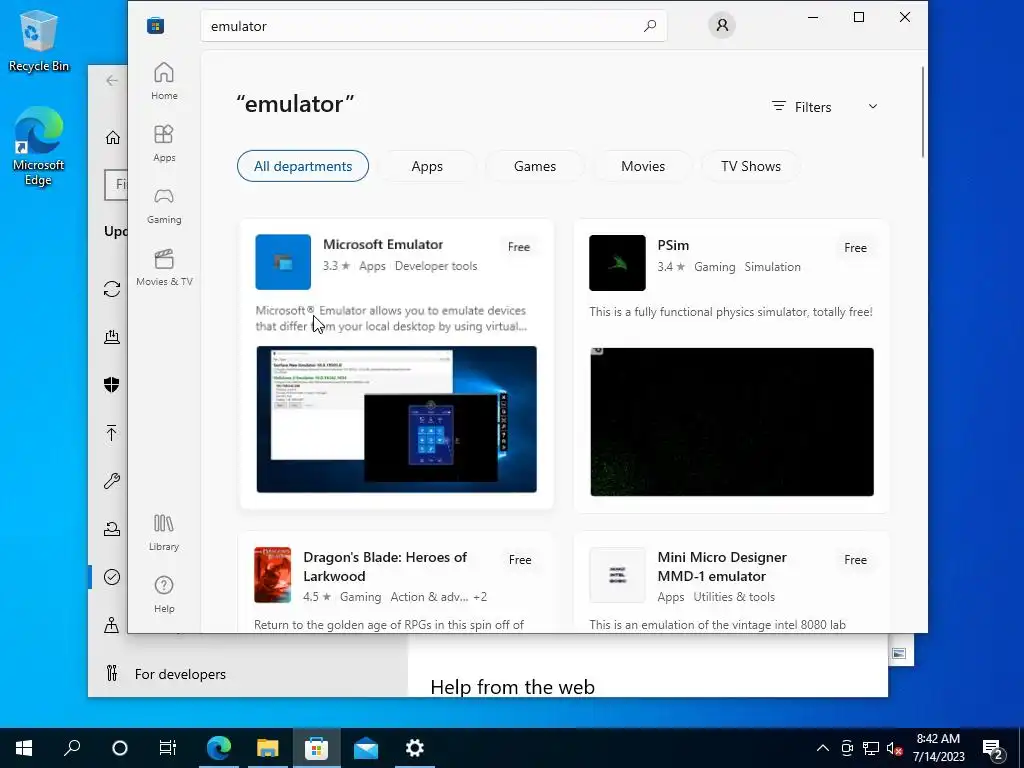The height and width of the screenshot is (768, 1024).
Task: Click Free button for PSim
Action: point(855,248)
